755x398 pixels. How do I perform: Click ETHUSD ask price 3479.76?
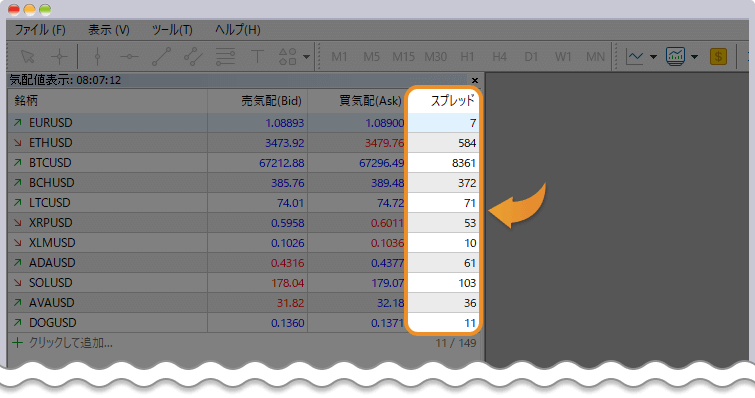point(384,143)
